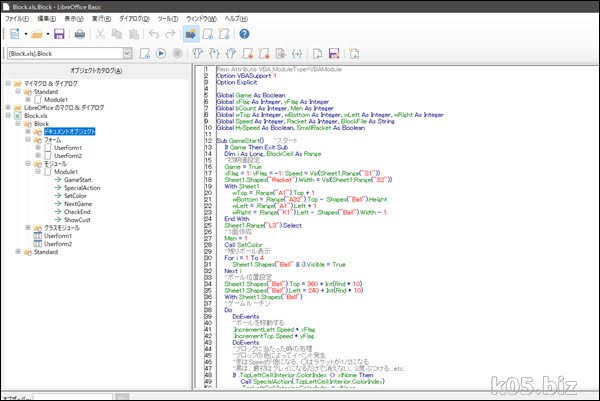
Task: Open the ツール(T) menu
Action: [x=168, y=18]
